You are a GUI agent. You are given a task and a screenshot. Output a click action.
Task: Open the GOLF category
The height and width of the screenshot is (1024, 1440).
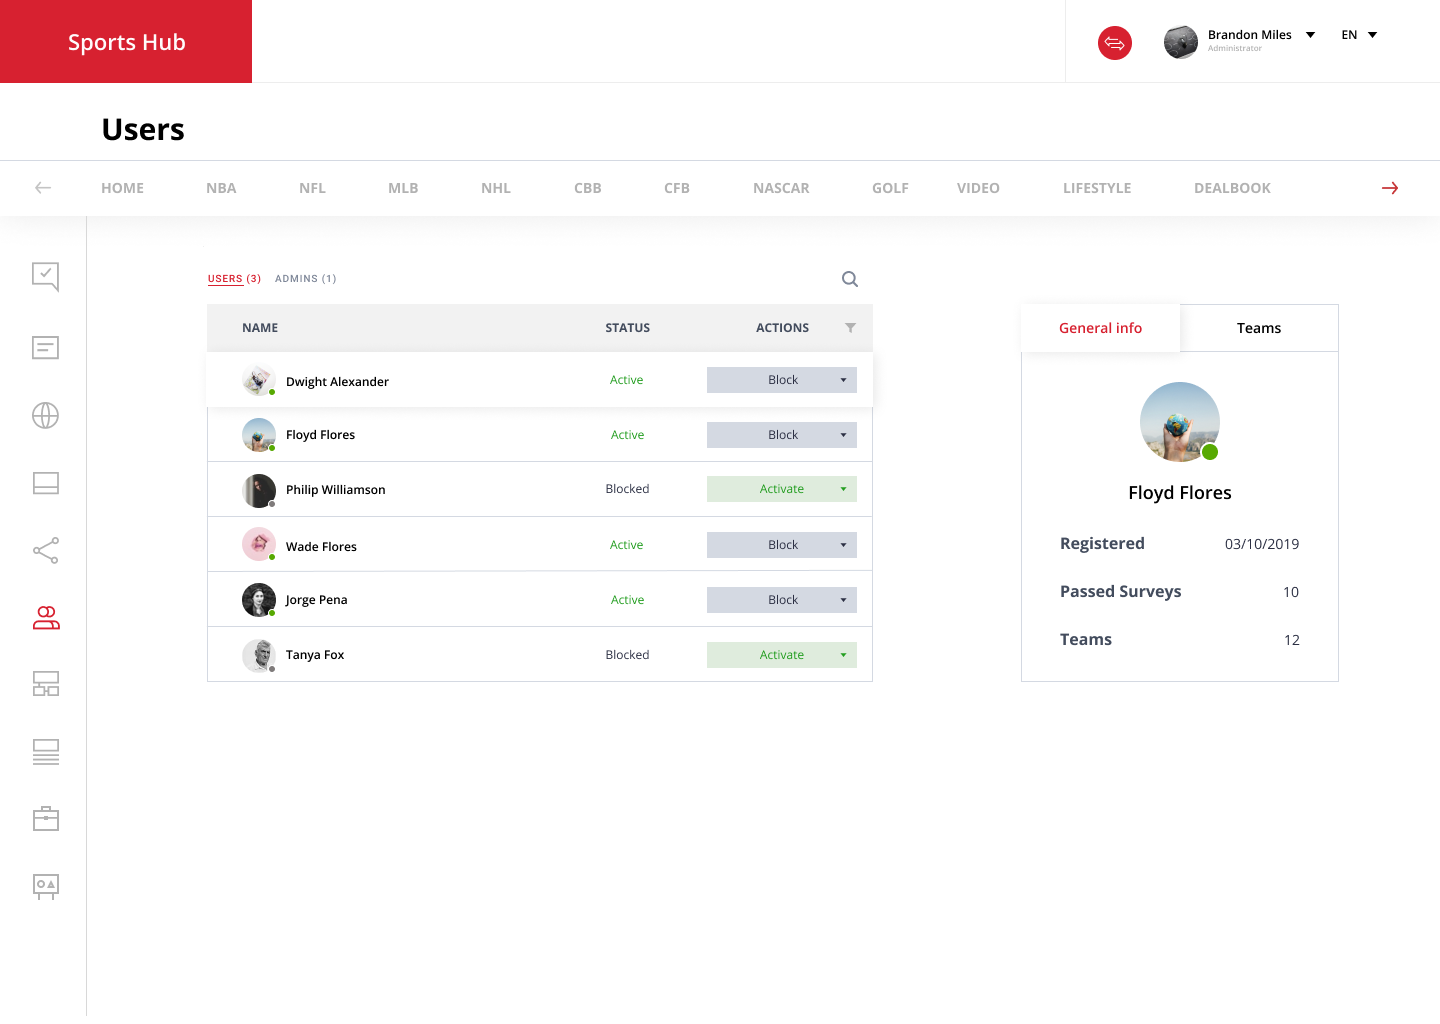click(890, 188)
